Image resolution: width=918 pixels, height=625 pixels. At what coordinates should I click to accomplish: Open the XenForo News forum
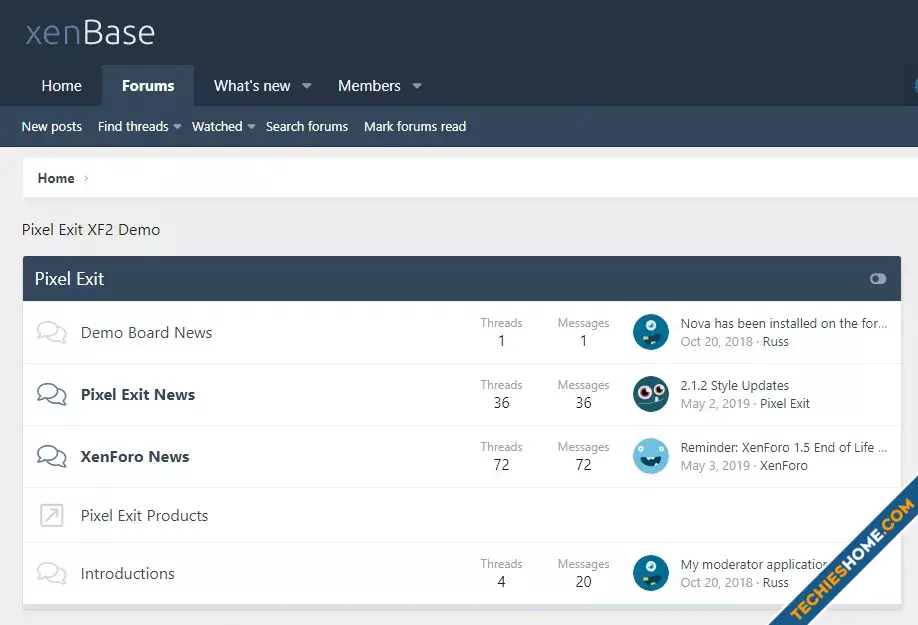tap(135, 456)
